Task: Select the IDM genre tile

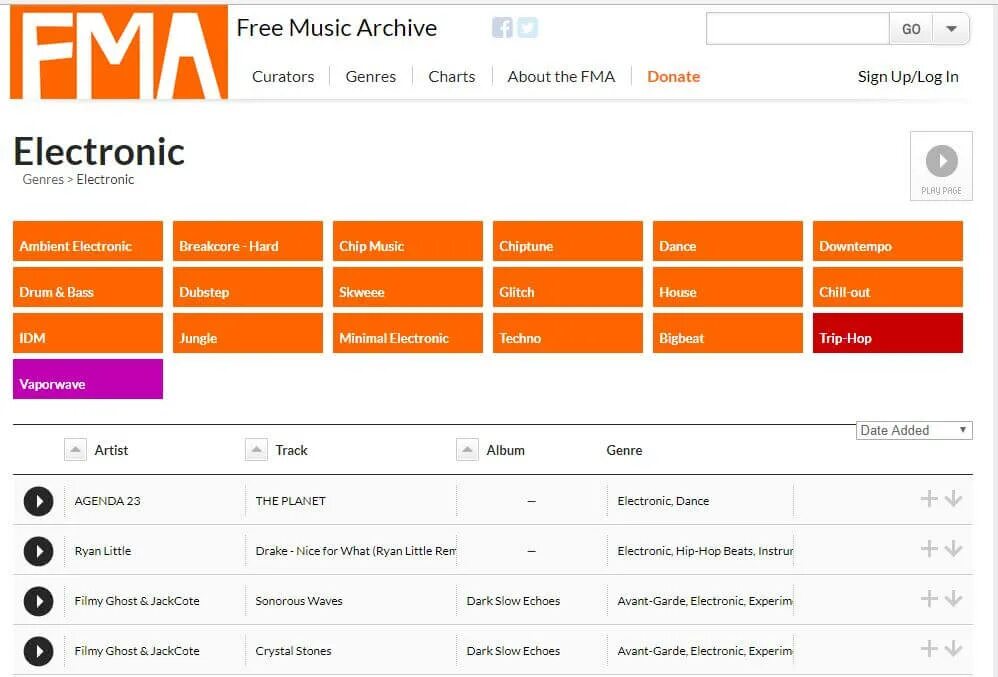Action: click(88, 333)
